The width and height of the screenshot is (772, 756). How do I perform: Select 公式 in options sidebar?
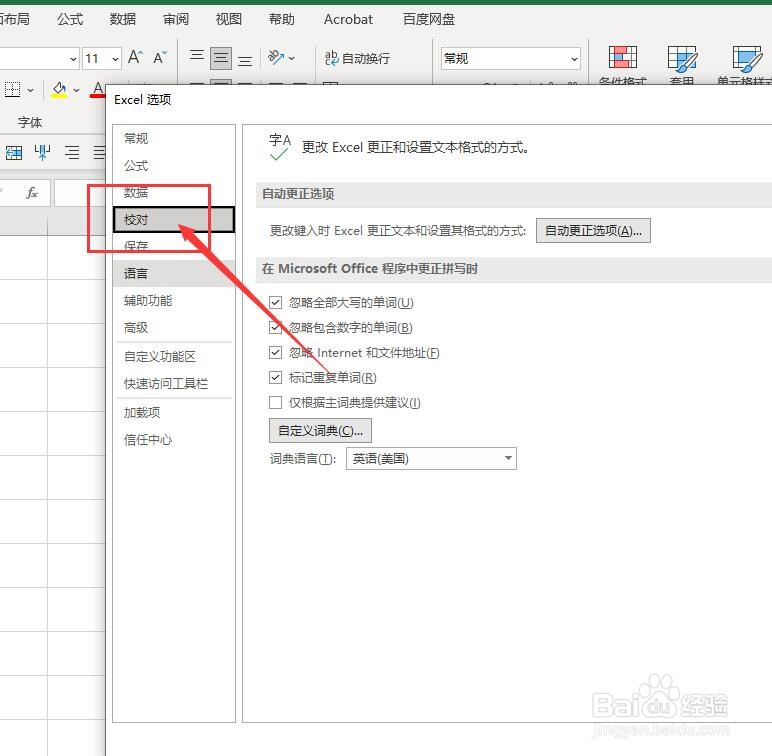(174, 166)
